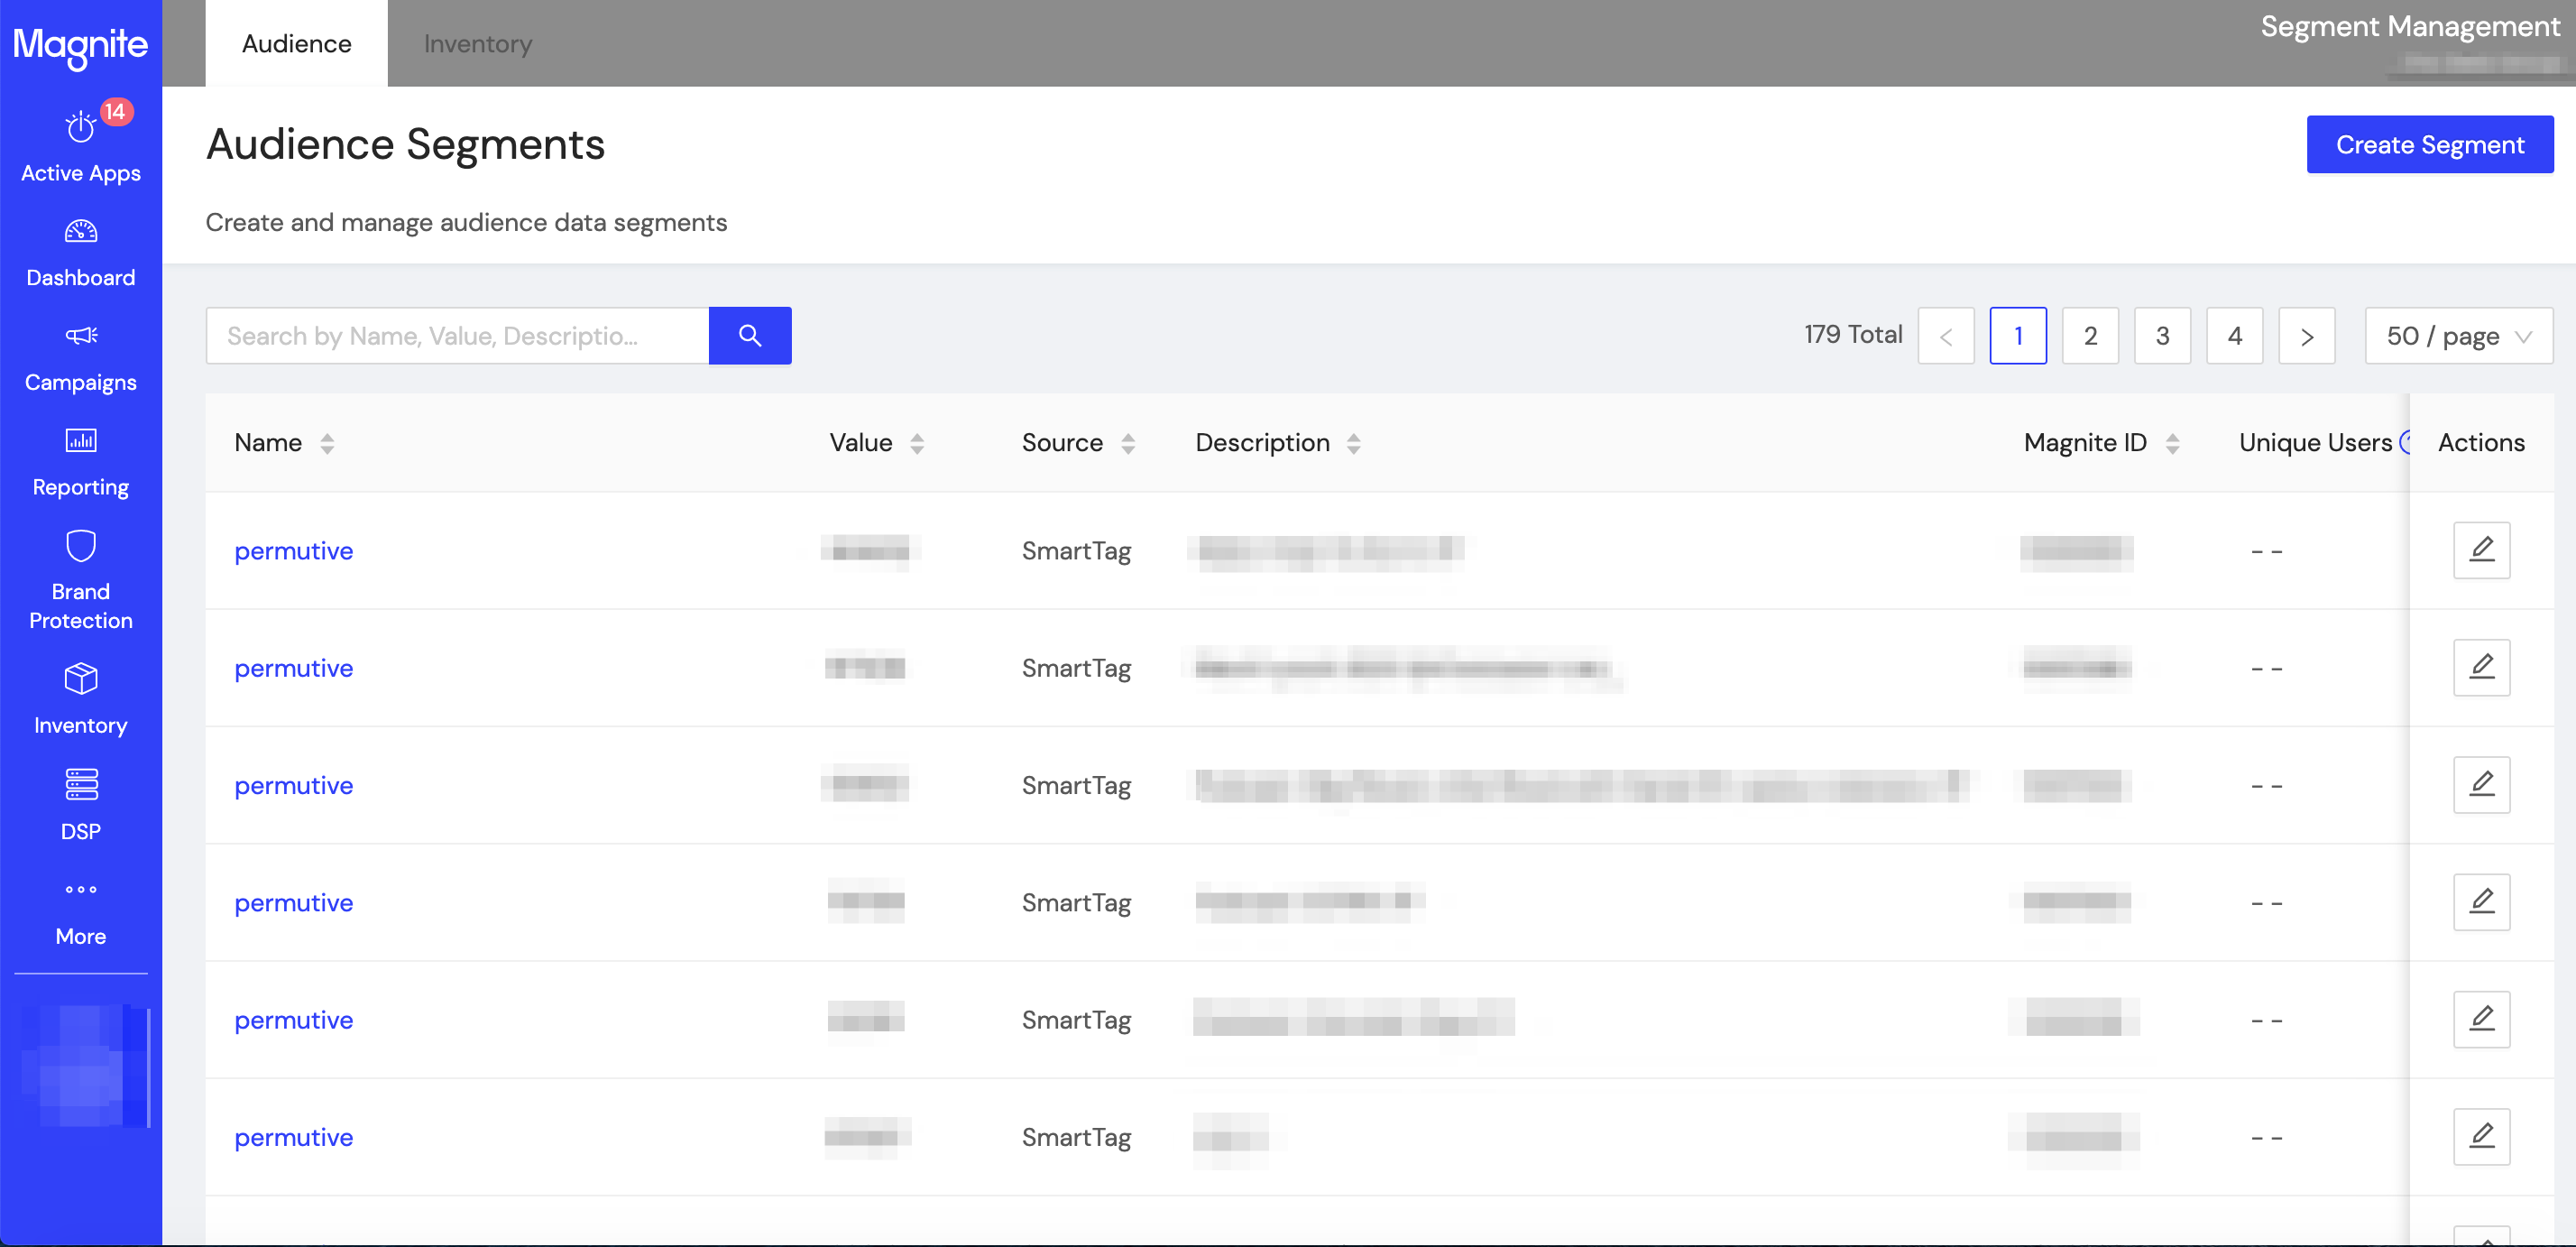Go to page 4

pyautogui.click(x=2234, y=336)
